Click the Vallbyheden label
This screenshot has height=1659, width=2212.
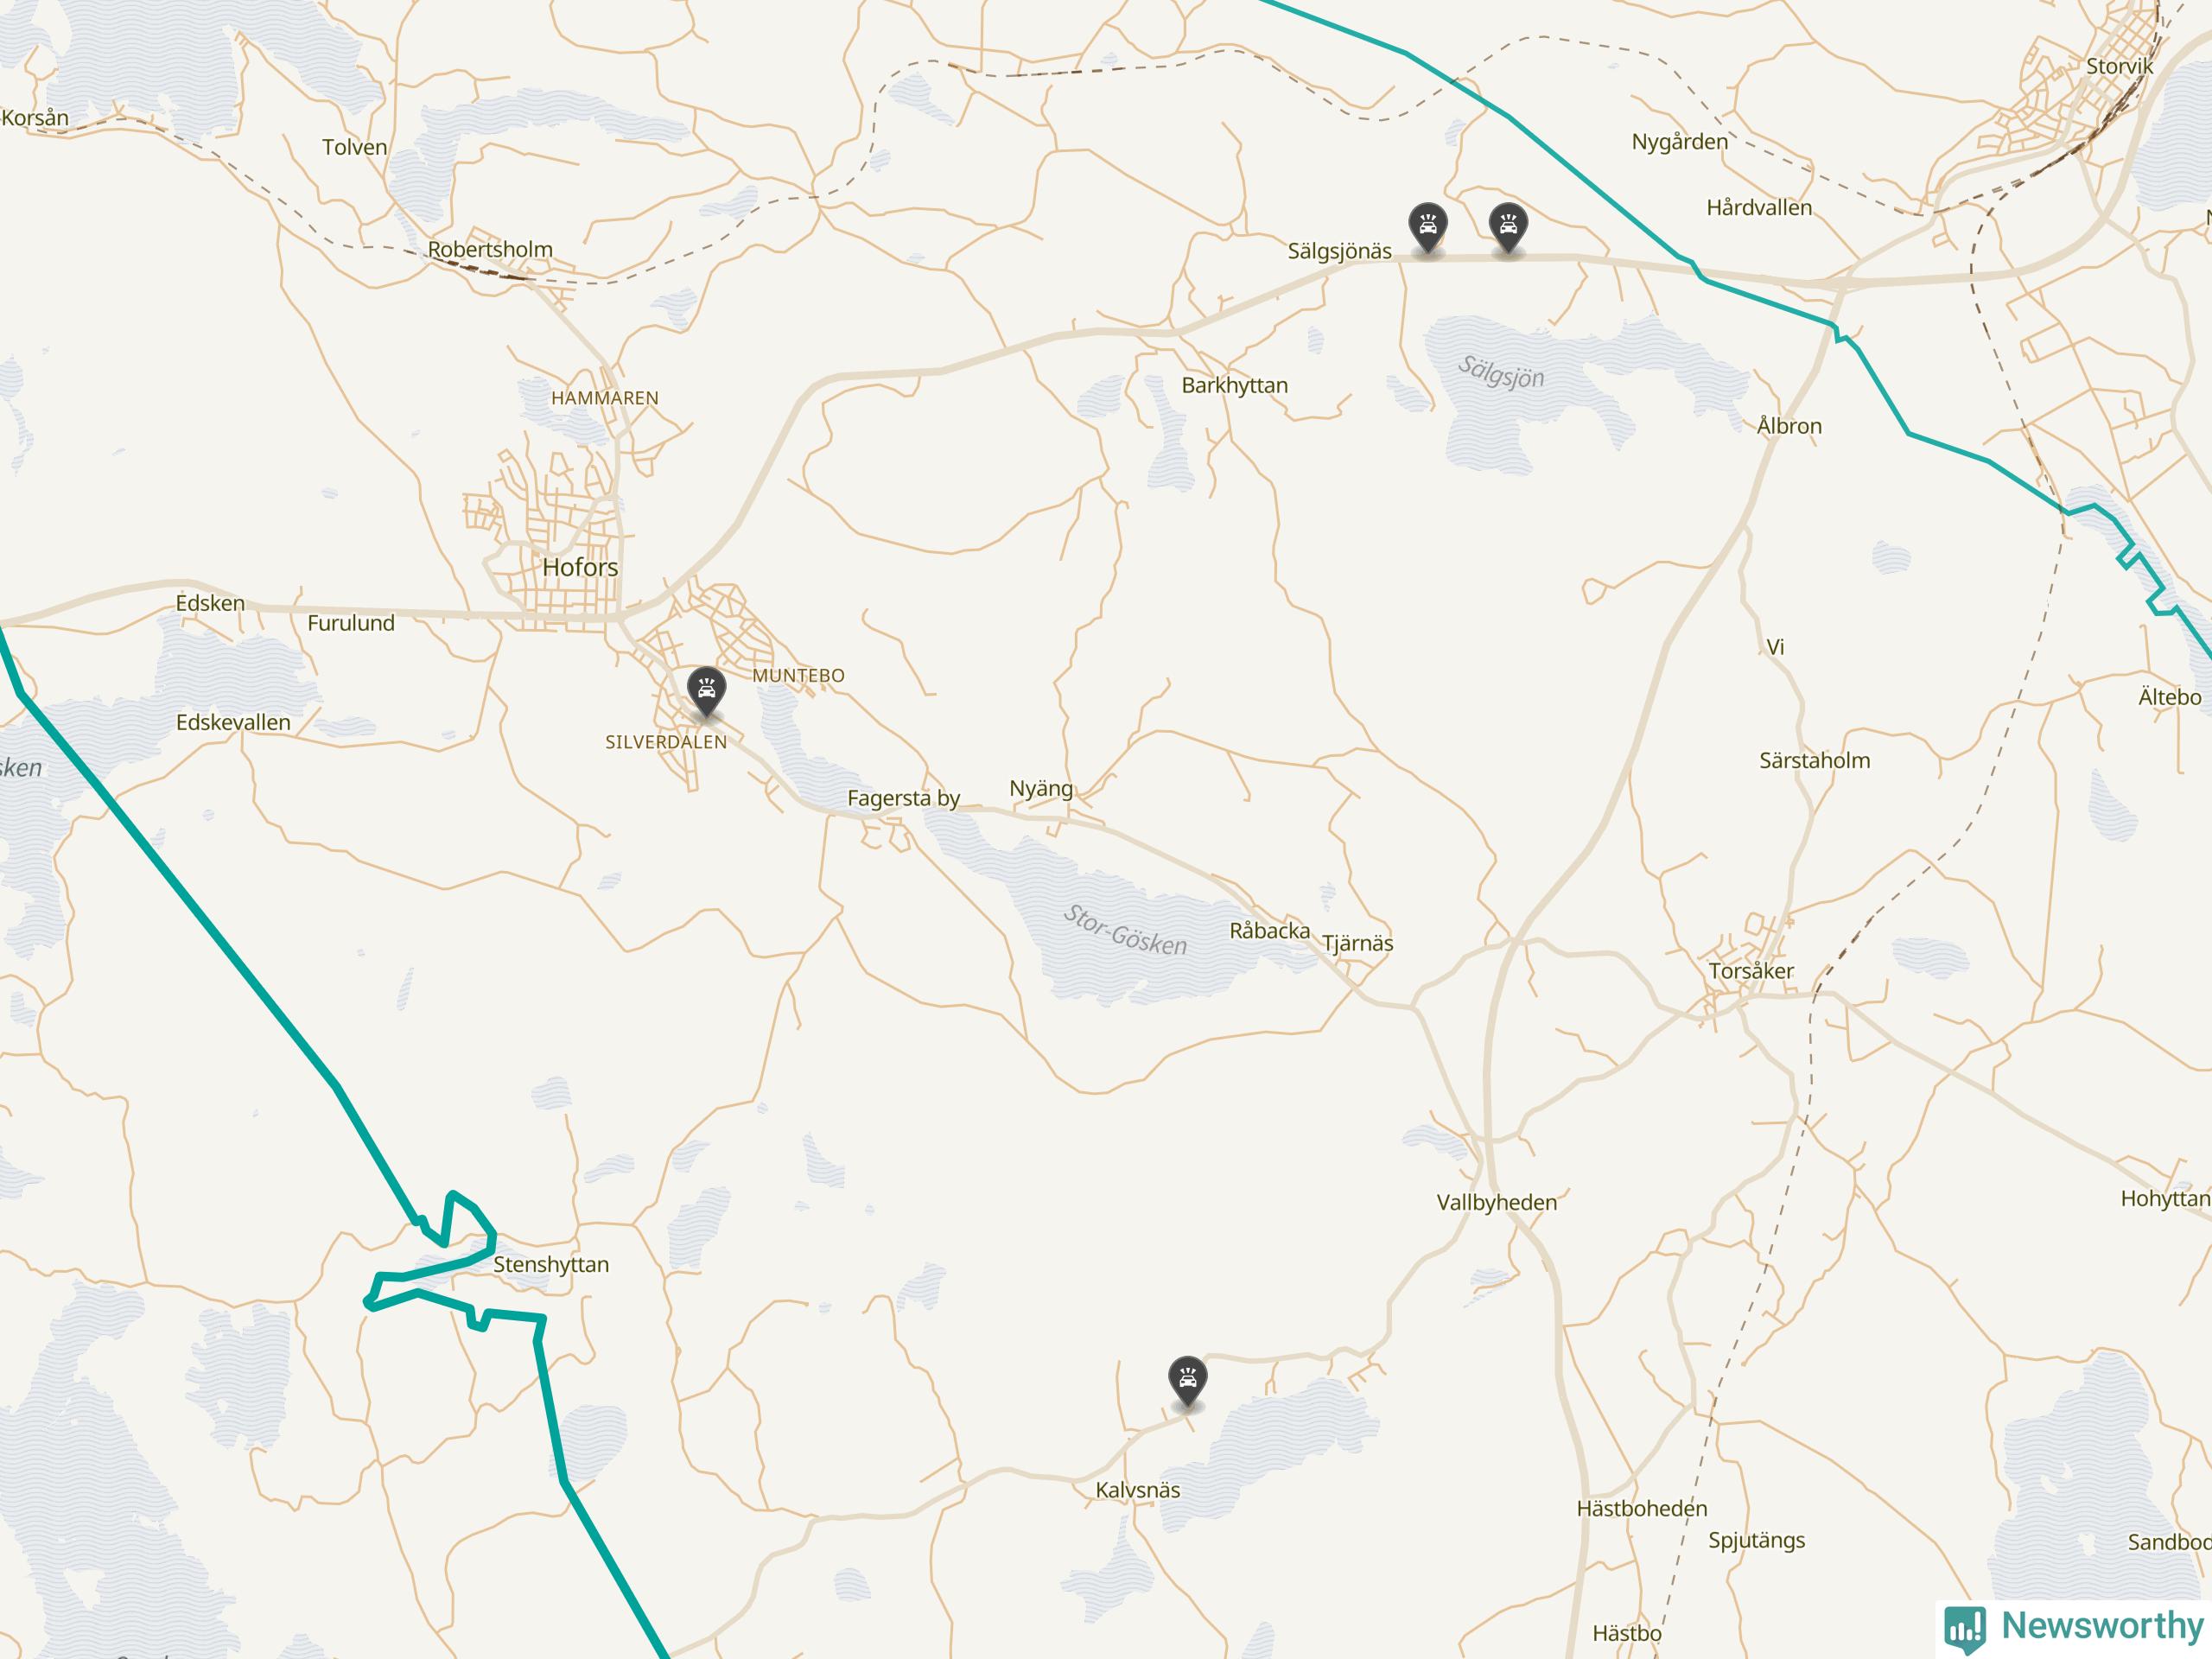coord(1496,1202)
